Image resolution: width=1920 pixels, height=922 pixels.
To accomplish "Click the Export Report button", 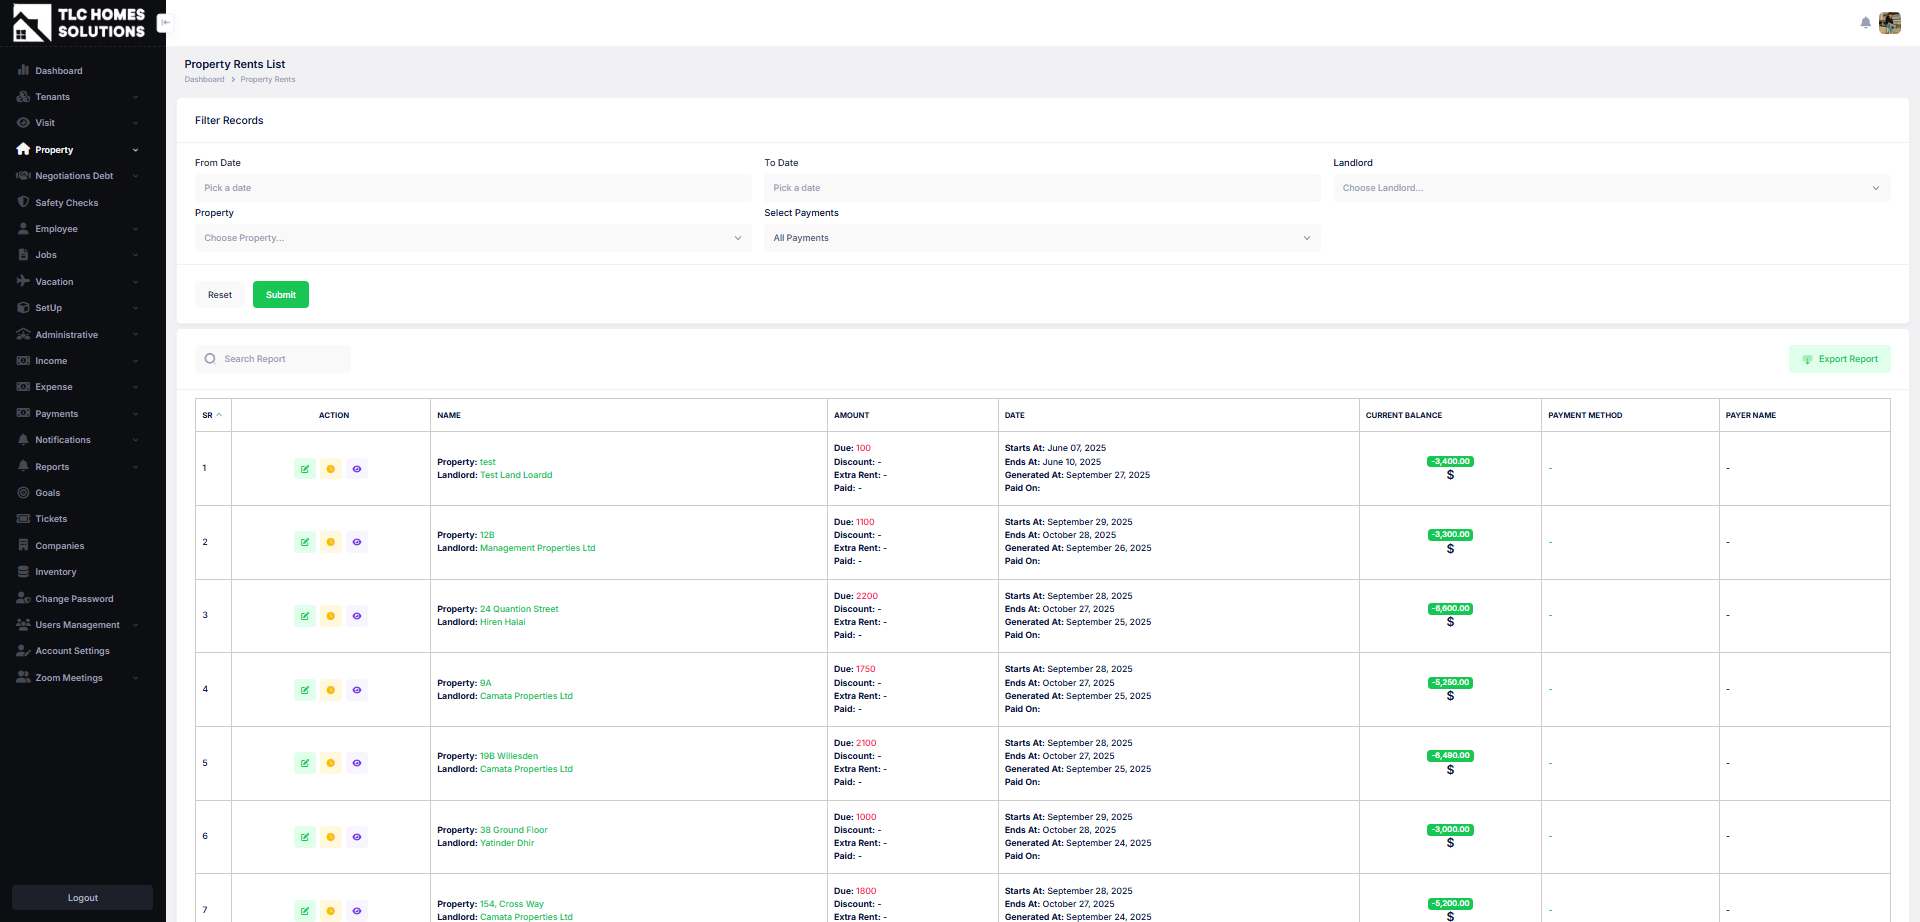I will click(1839, 359).
